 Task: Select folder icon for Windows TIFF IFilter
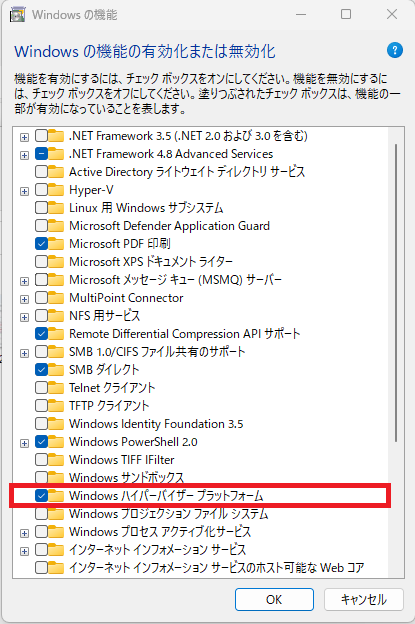coord(56,460)
